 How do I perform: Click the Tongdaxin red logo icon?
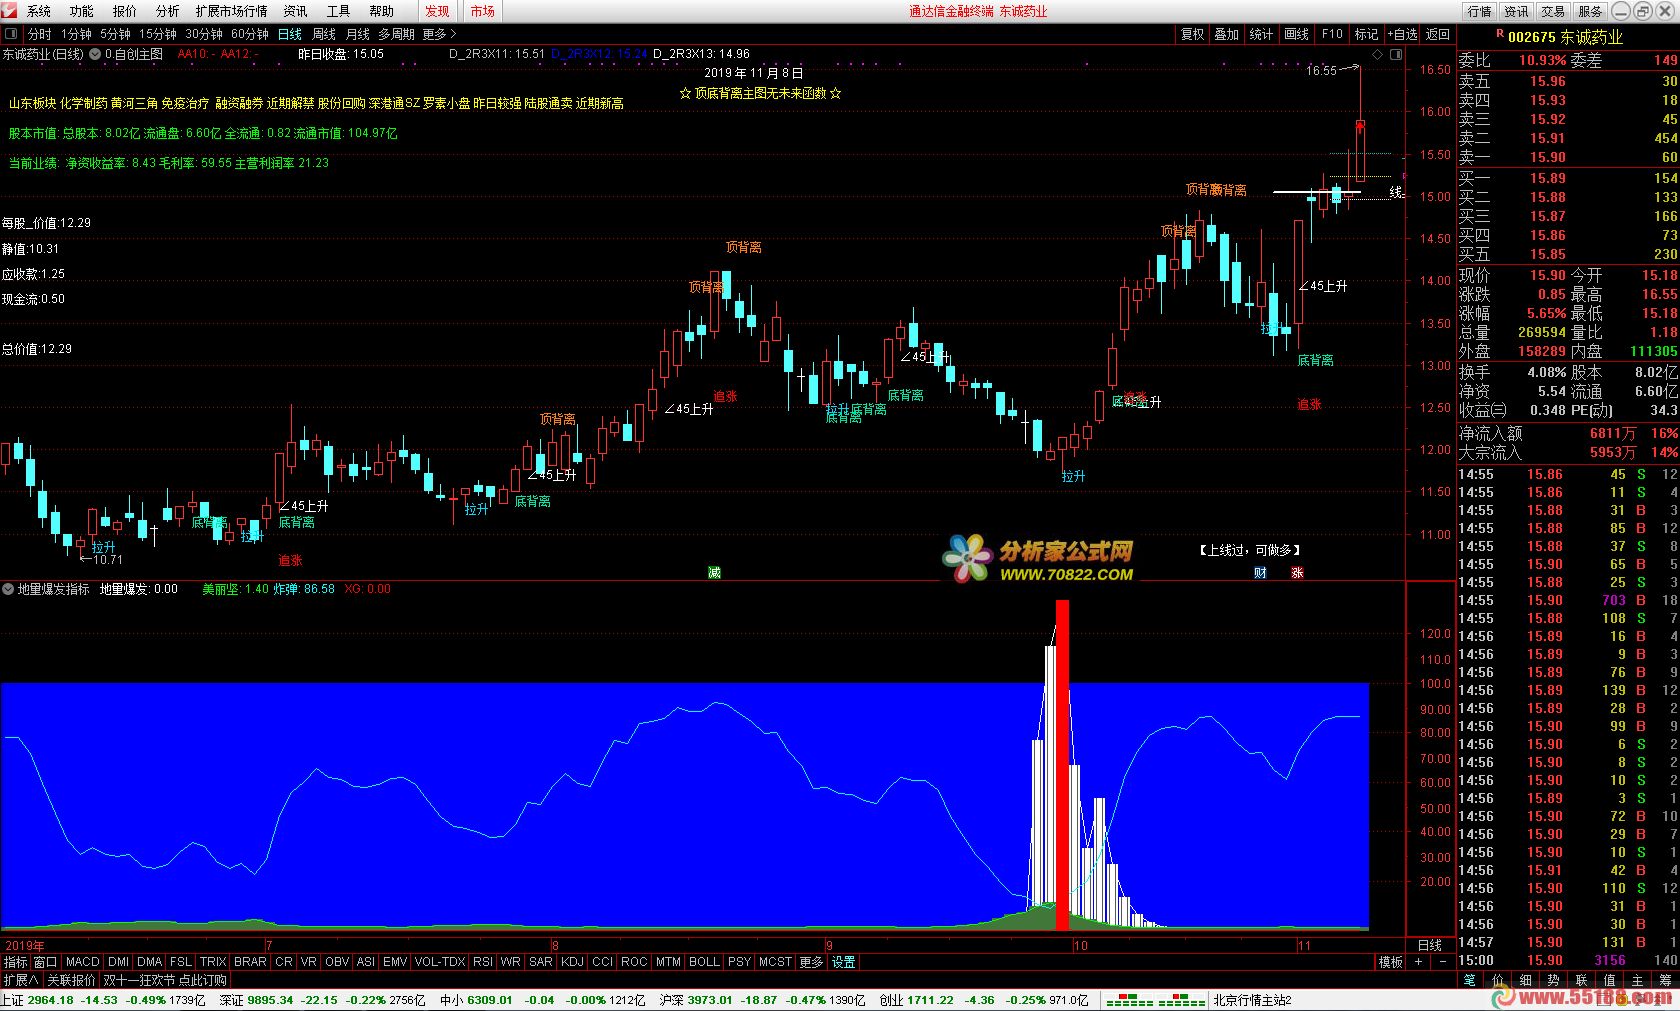pyautogui.click(x=11, y=11)
